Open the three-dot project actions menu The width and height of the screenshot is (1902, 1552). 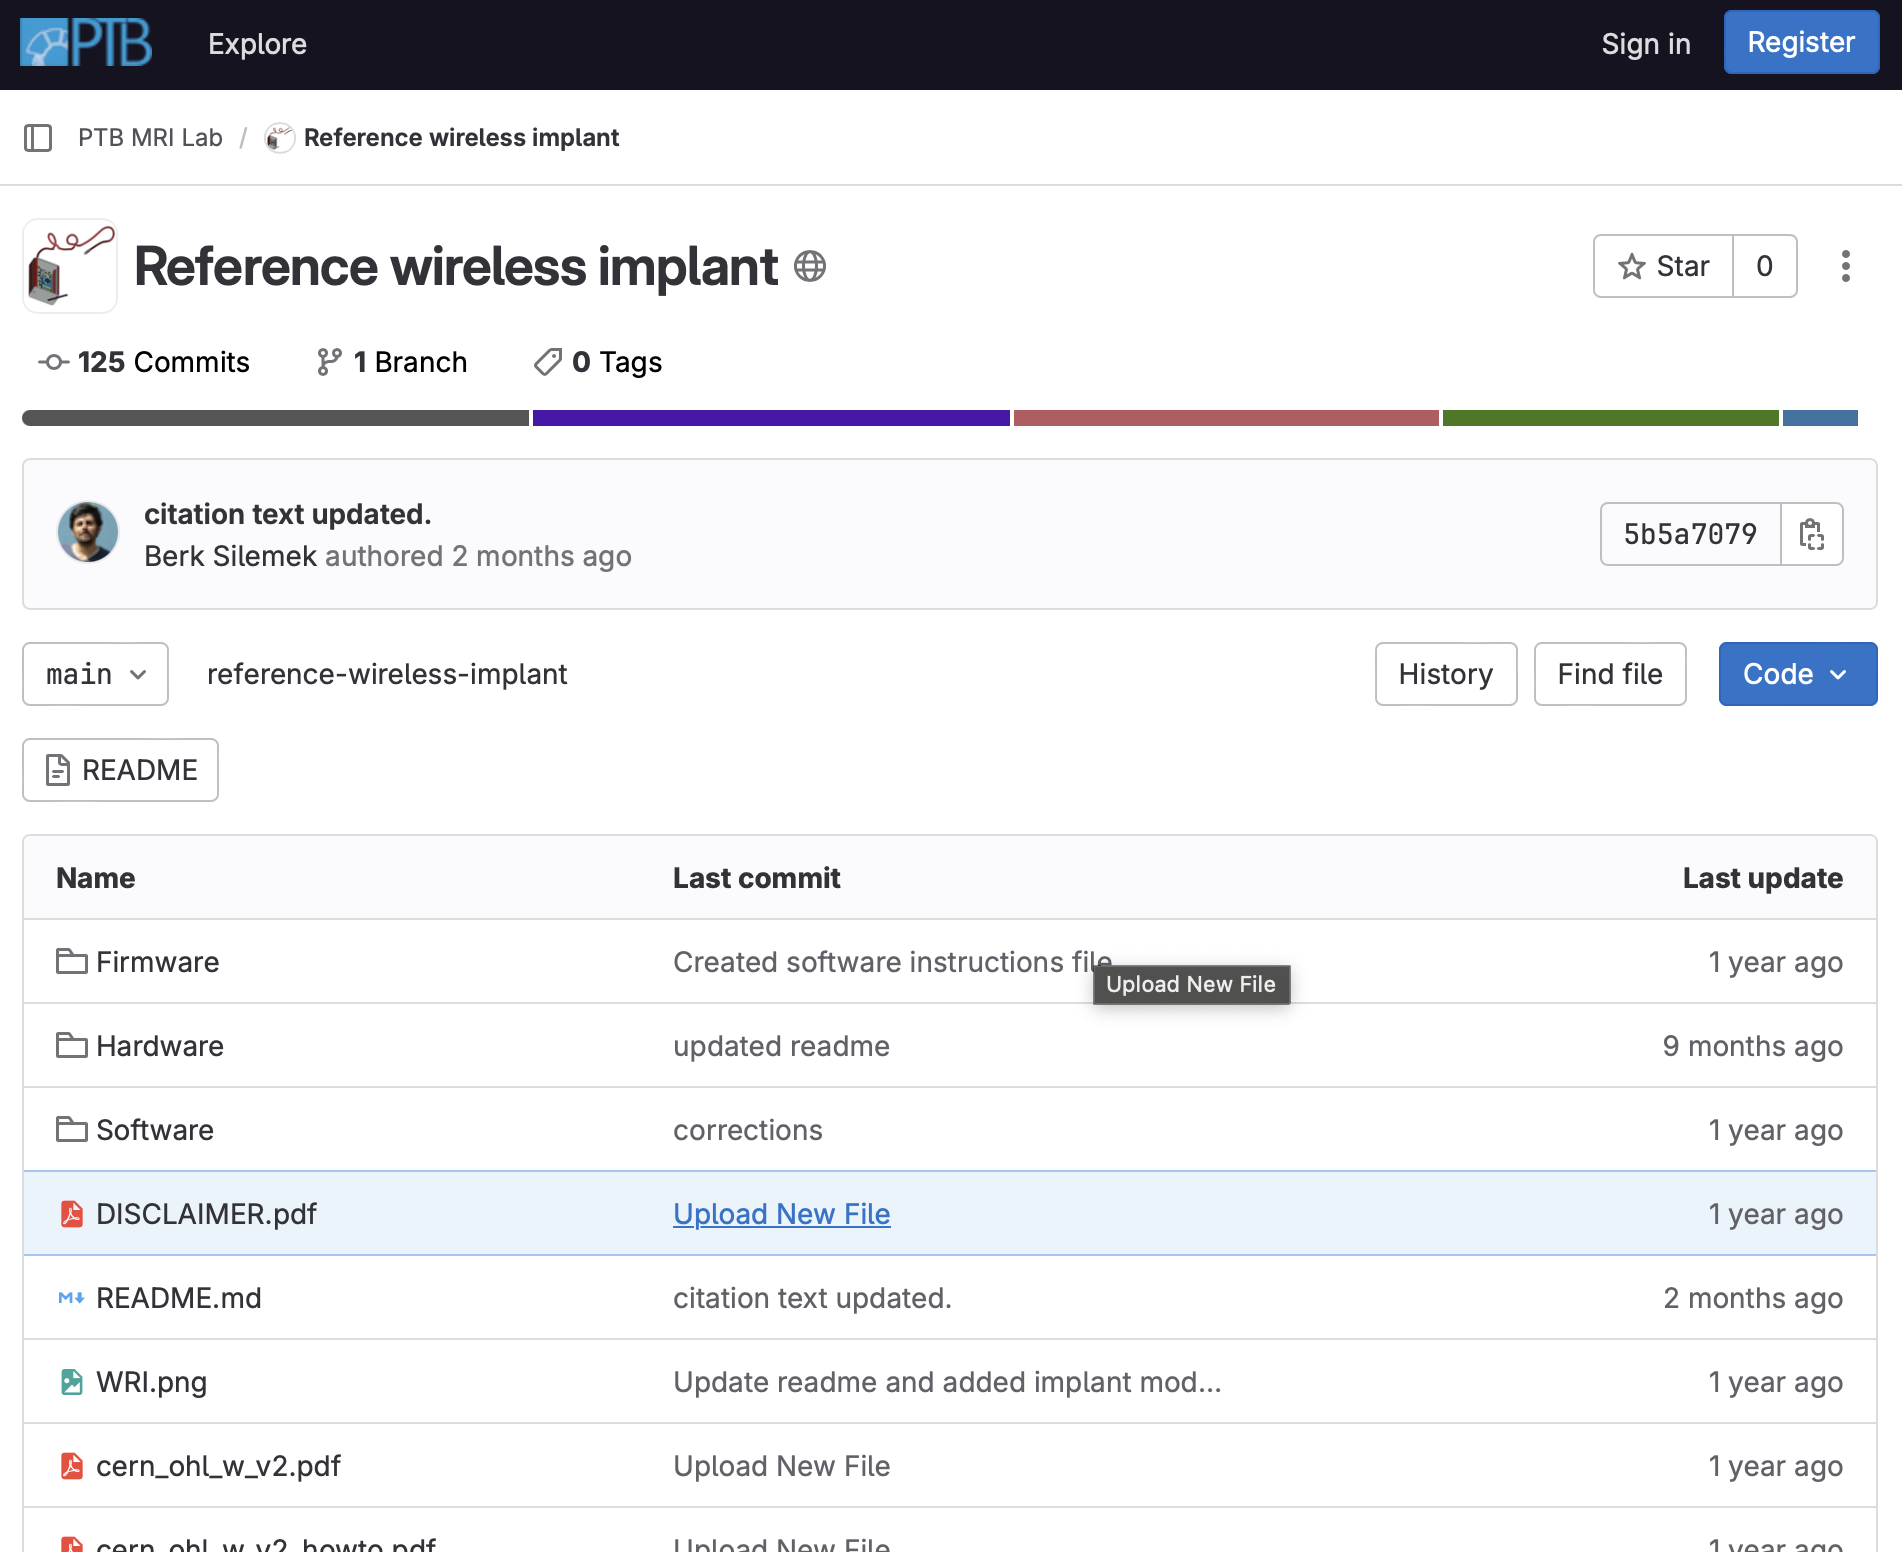(1845, 266)
